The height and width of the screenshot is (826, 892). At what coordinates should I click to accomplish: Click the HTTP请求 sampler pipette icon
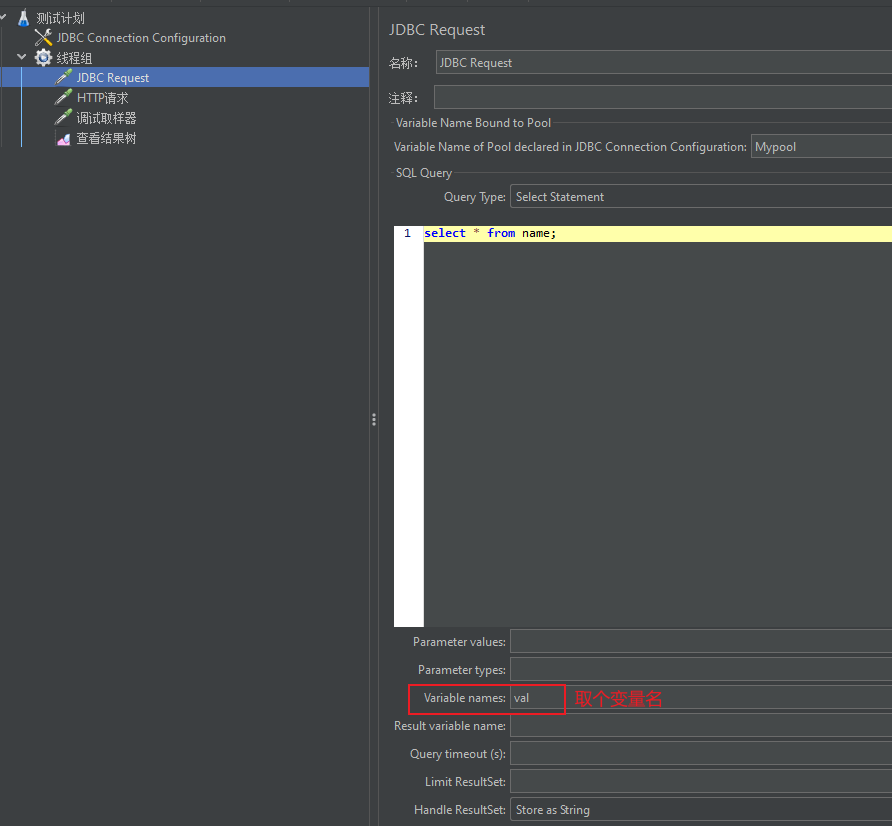point(63,97)
